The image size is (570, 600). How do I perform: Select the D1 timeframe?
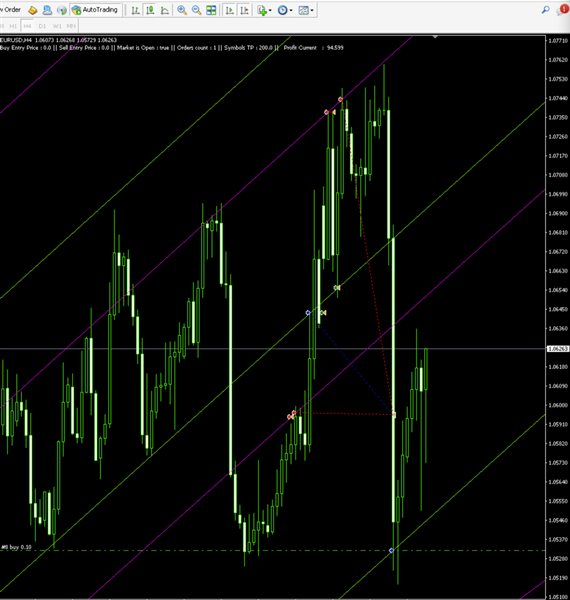pos(42,26)
